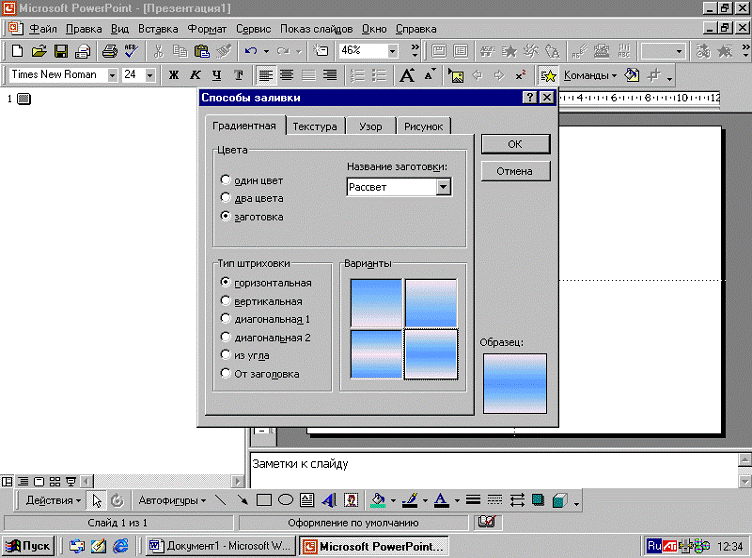Switch to the 'Текстура' tab

(315, 126)
